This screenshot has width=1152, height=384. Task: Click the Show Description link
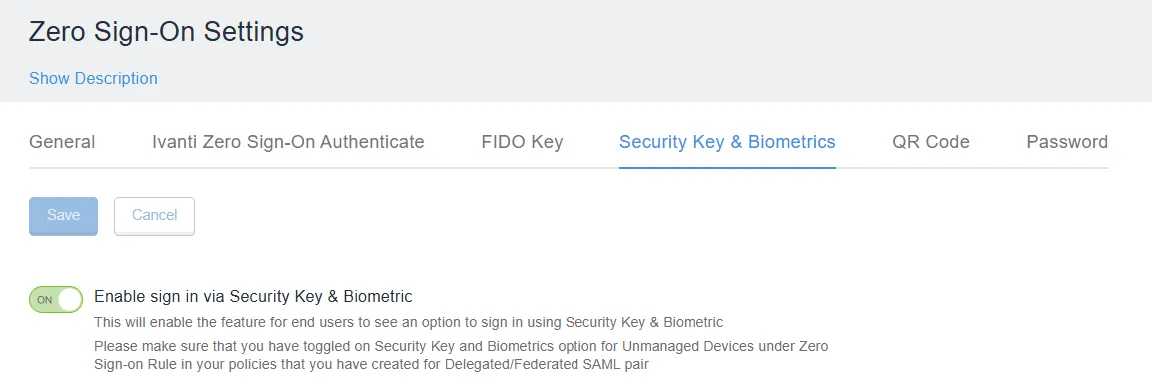pos(93,78)
